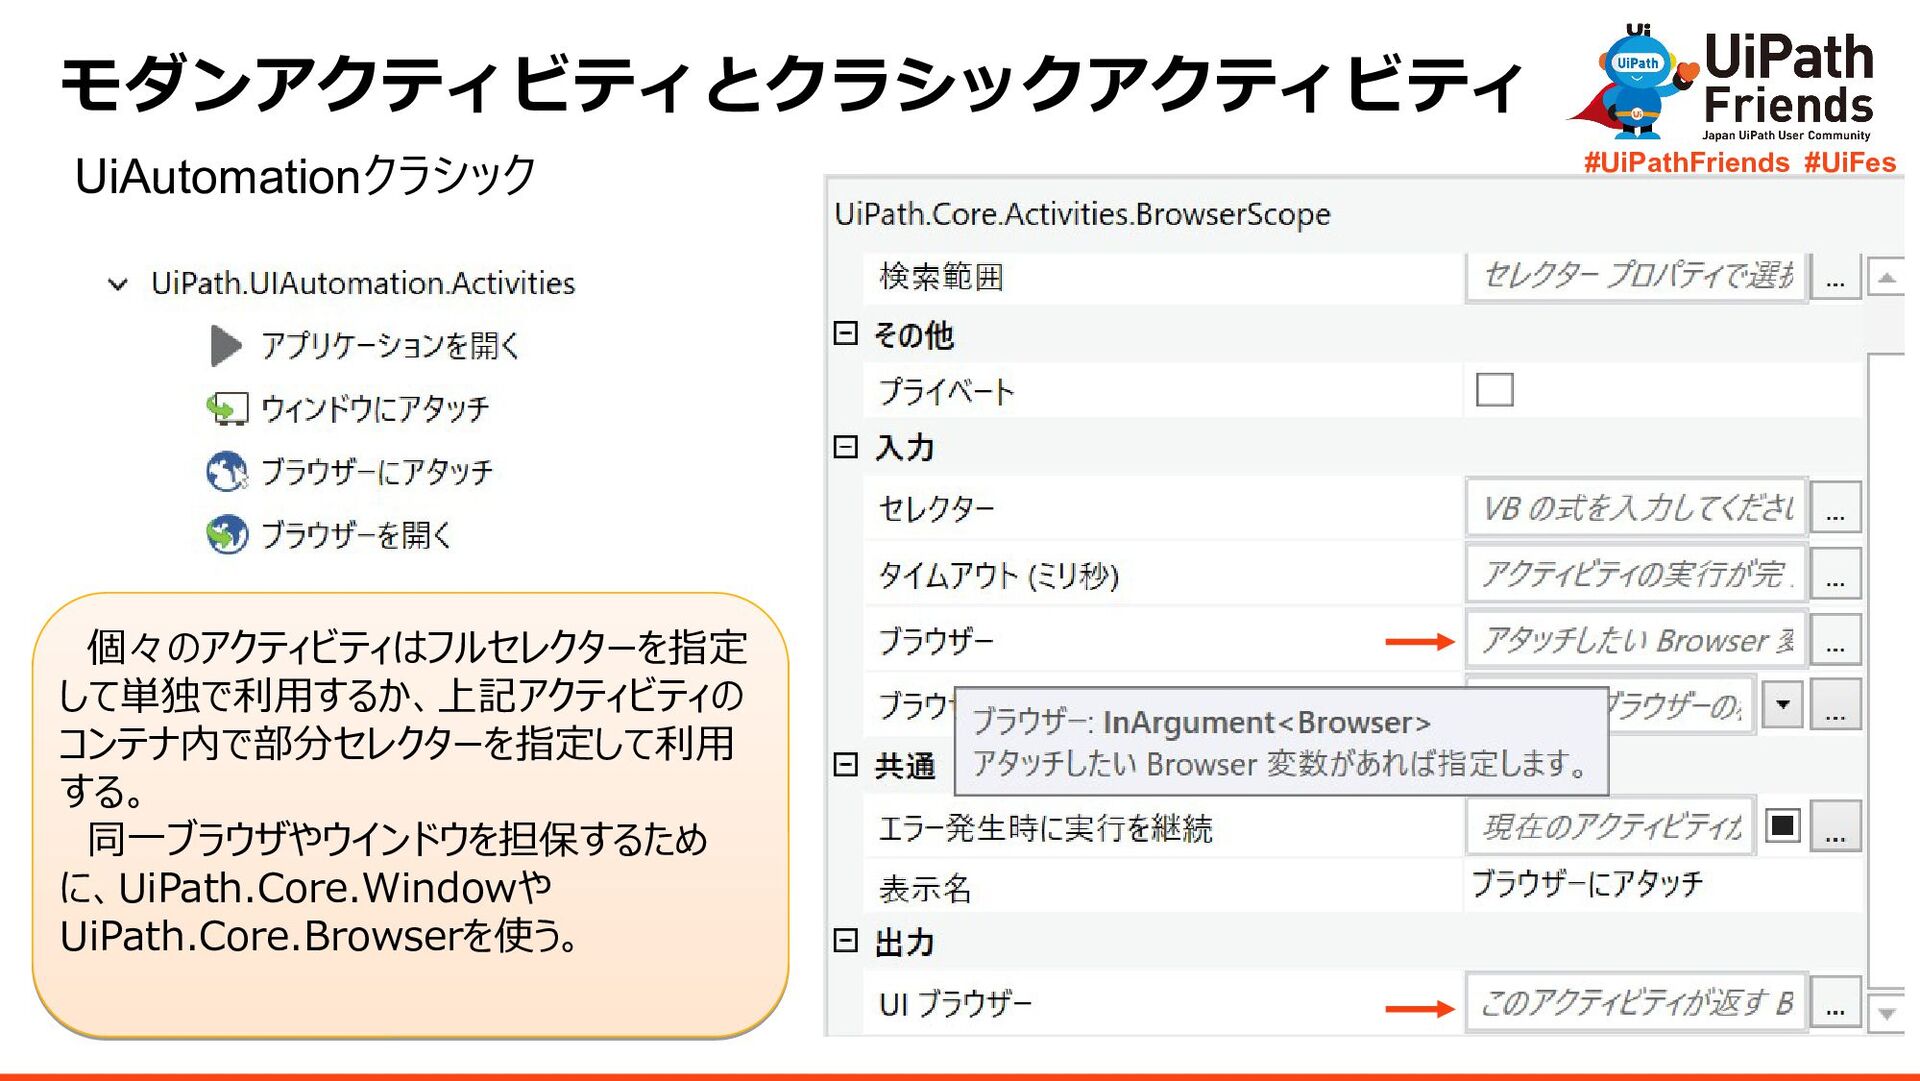Click the 検索範囲 input field
The height and width of the screenshot is (1081, 1920).
coord(1637,275)
